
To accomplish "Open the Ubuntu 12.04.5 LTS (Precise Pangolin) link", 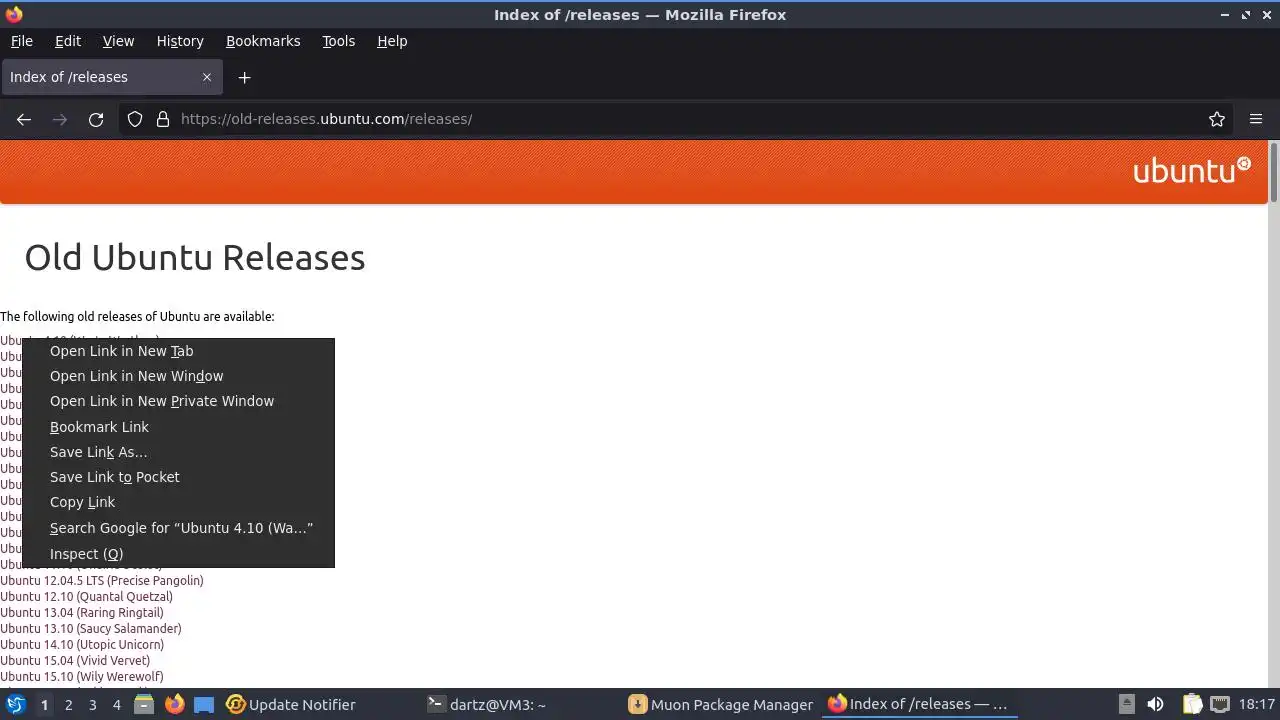I will [102, 580].
